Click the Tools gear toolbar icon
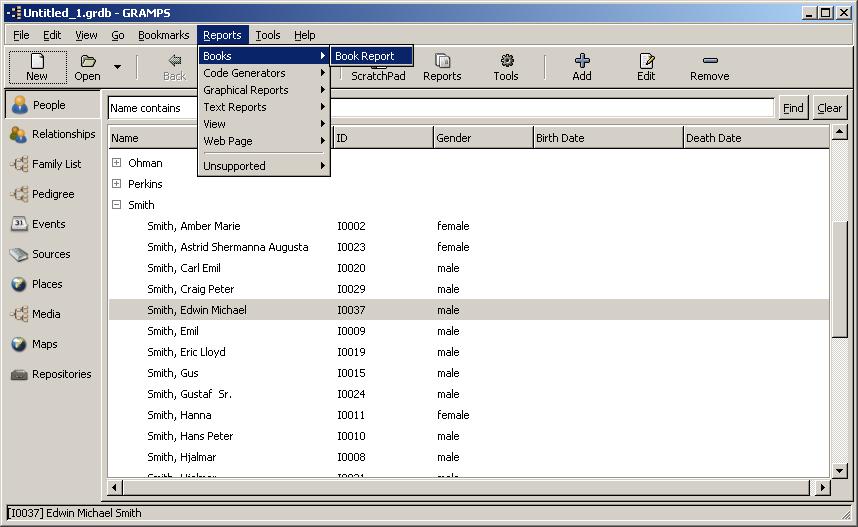Image resolution: width=858 pixels, height=527 pixels. point(506,67)
